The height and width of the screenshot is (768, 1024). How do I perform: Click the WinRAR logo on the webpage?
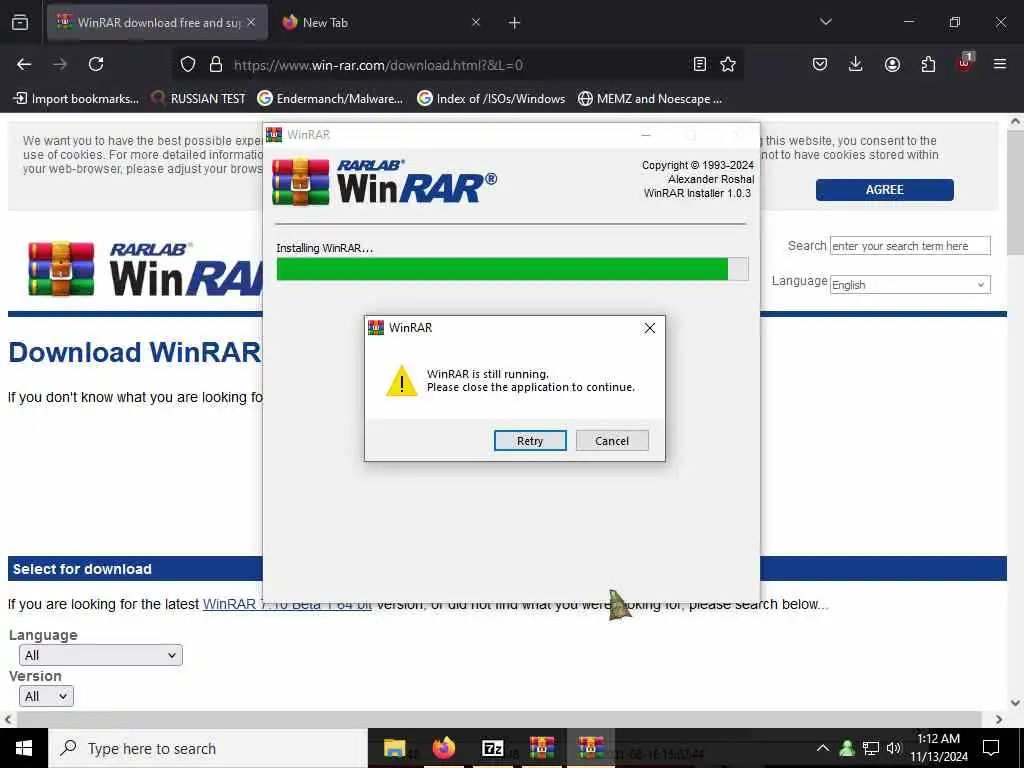pos(144,269)
